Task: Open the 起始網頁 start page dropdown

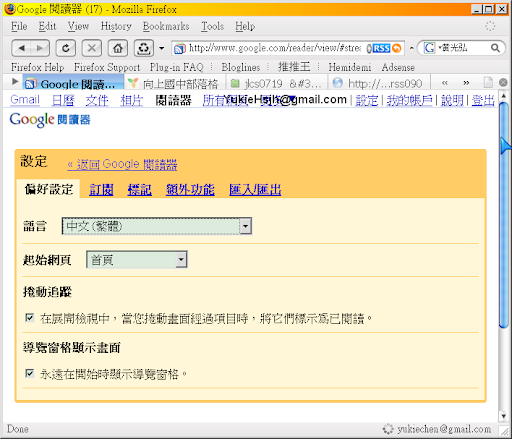Action: click(x=137, y=260)
